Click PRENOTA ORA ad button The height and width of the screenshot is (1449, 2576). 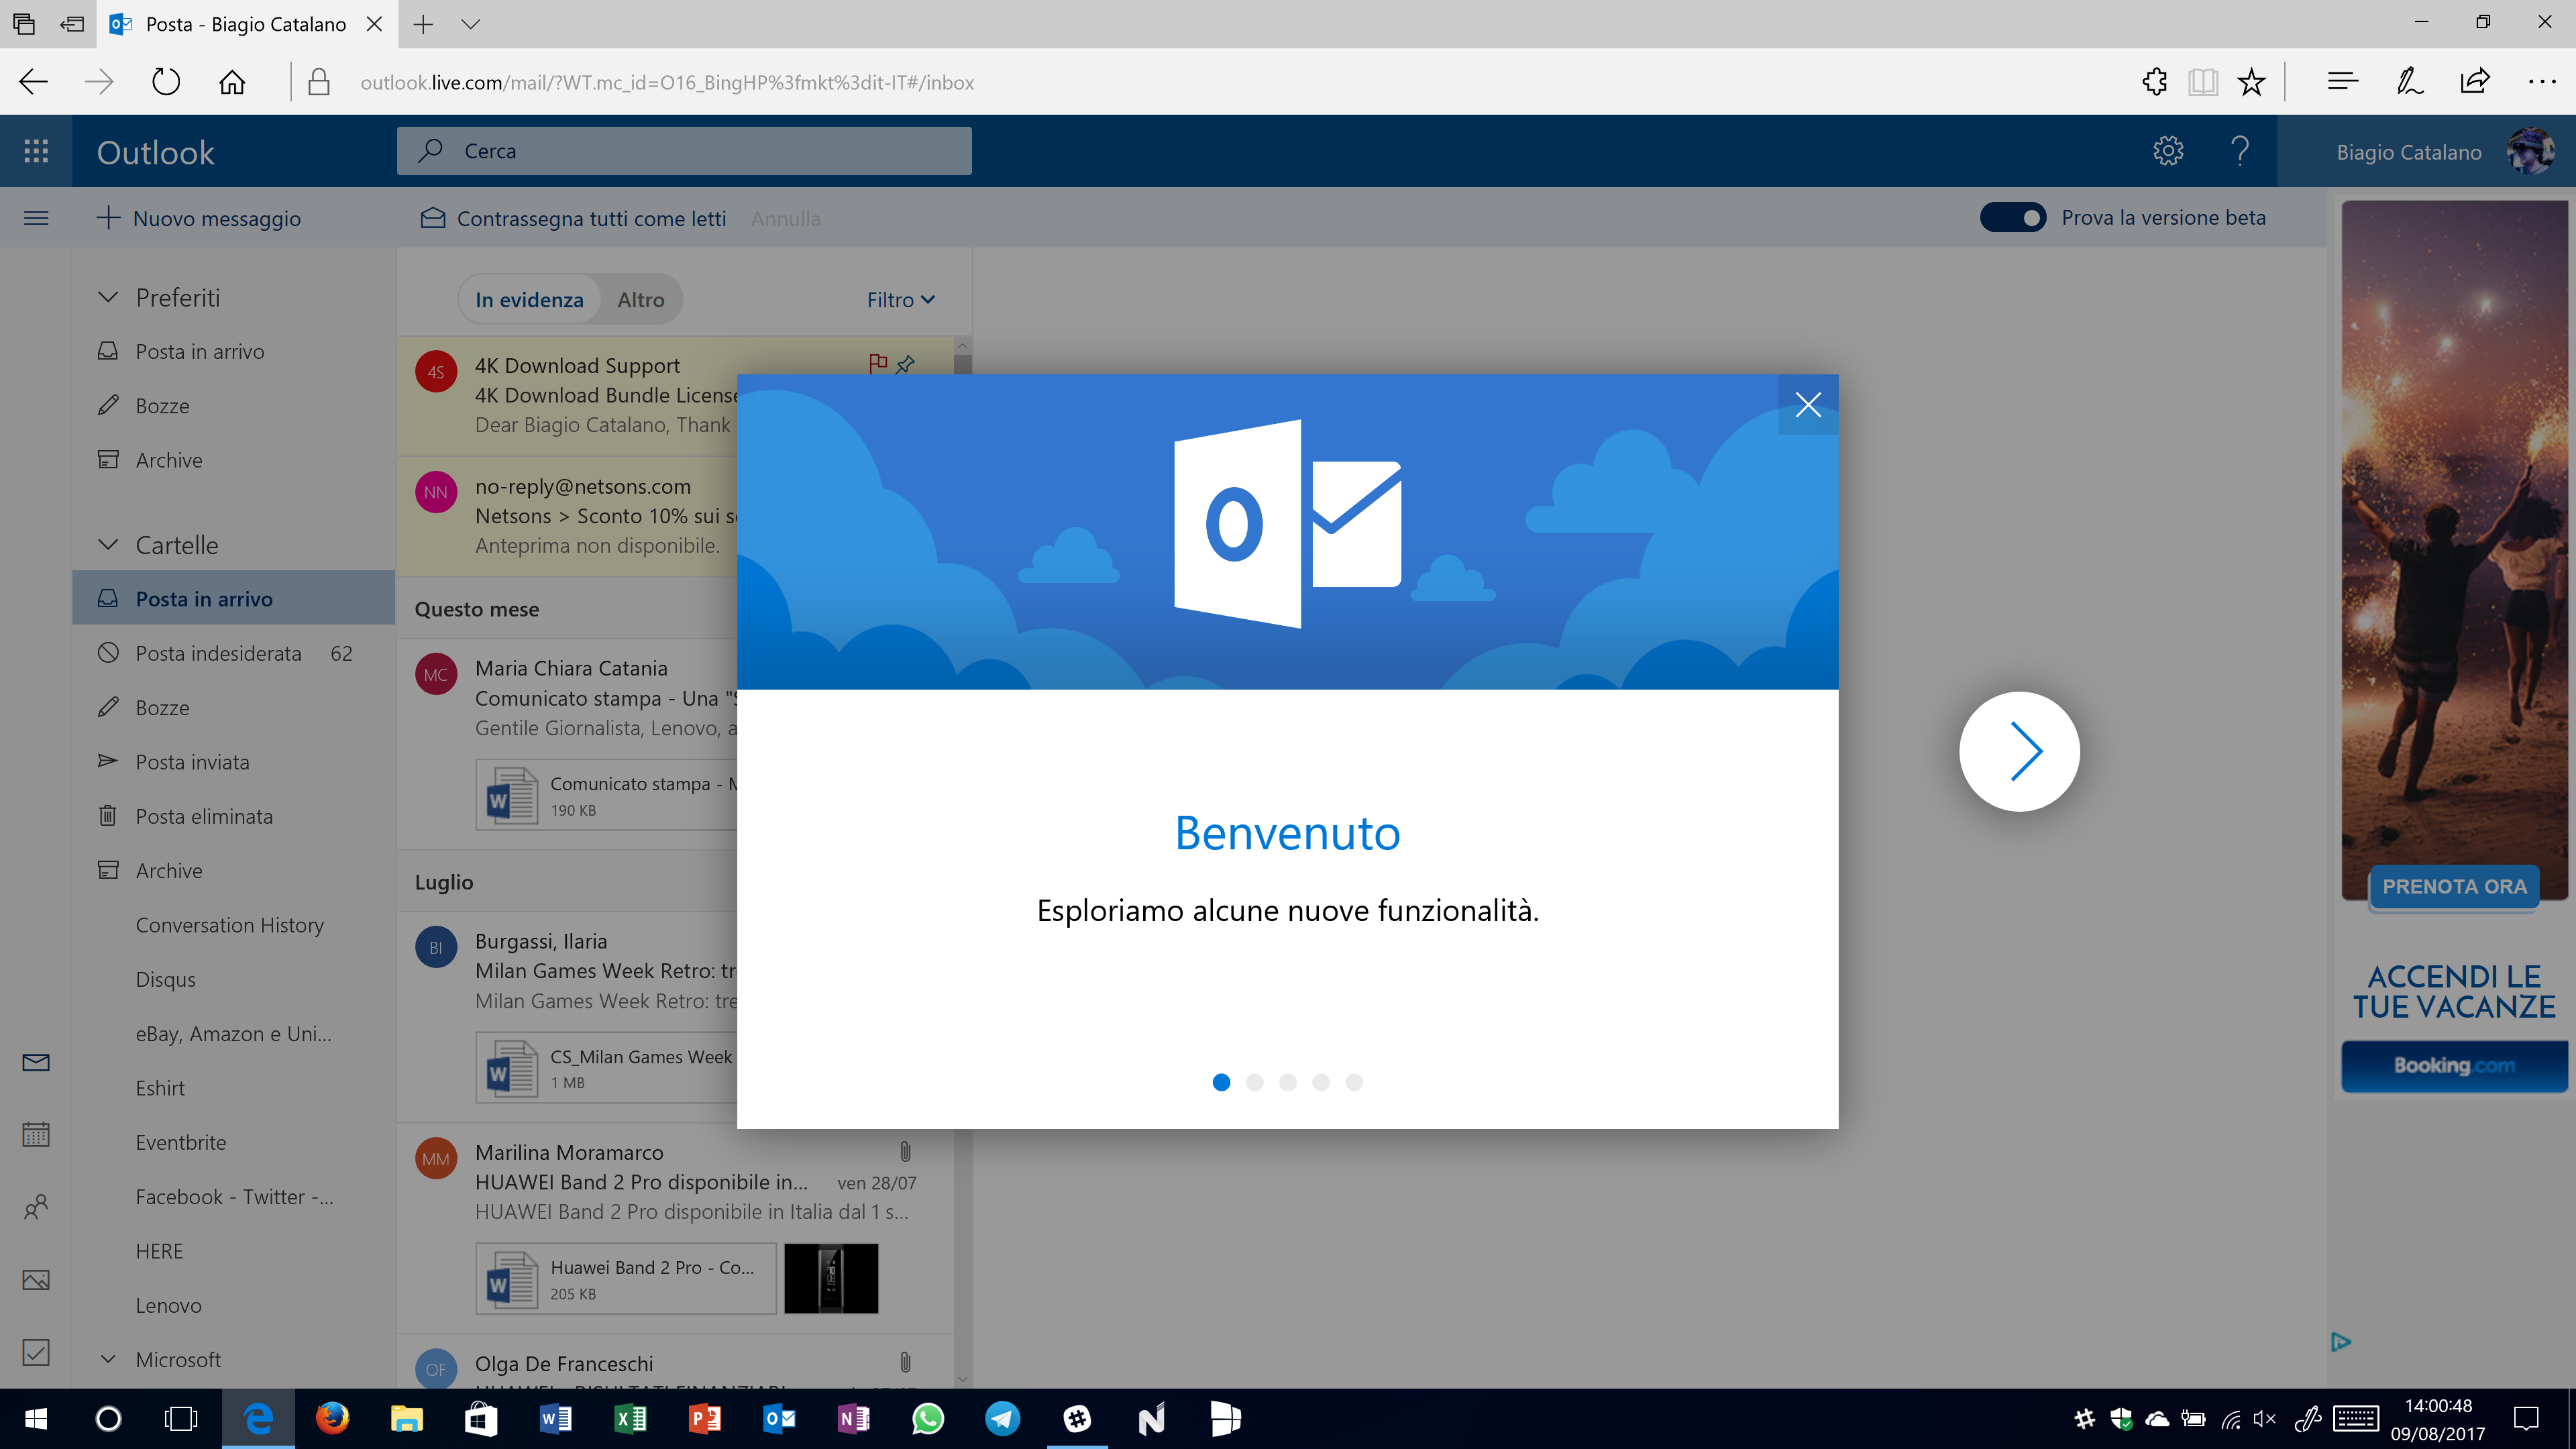2454,886
